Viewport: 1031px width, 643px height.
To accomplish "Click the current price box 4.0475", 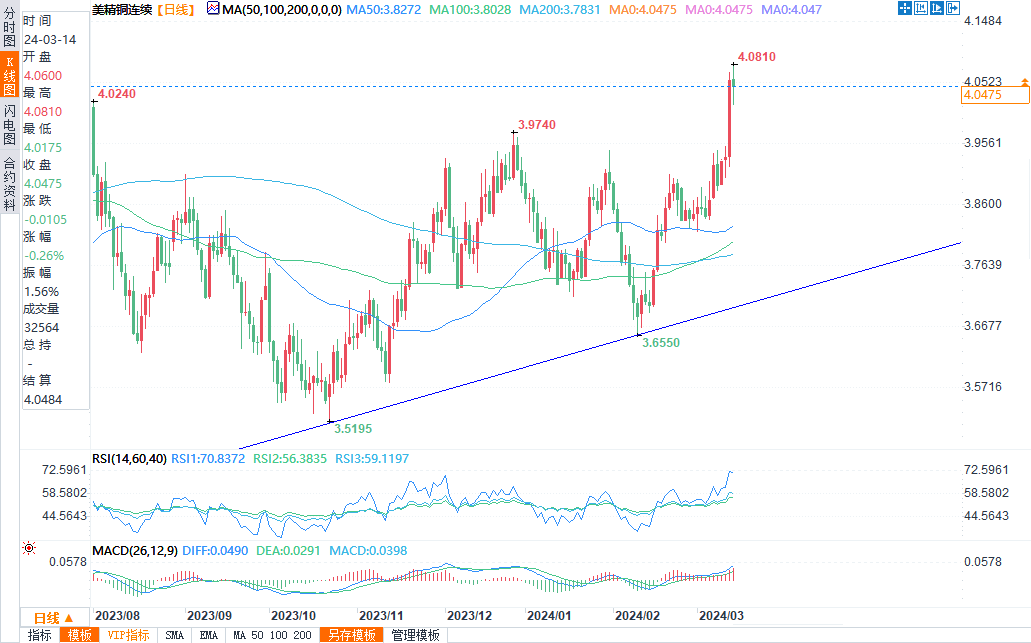I will [x=995, y=95].
